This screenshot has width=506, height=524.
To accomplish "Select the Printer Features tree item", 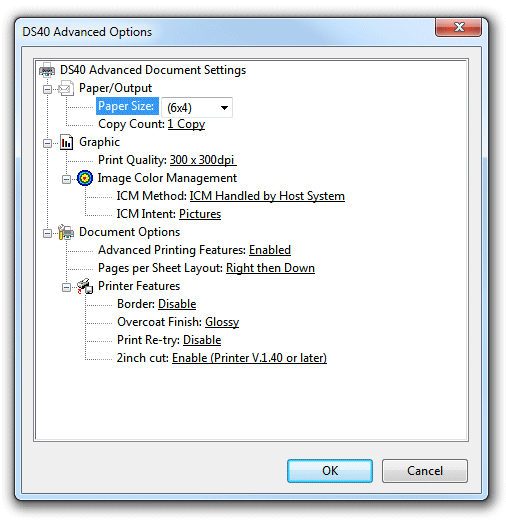I will 139,286.
